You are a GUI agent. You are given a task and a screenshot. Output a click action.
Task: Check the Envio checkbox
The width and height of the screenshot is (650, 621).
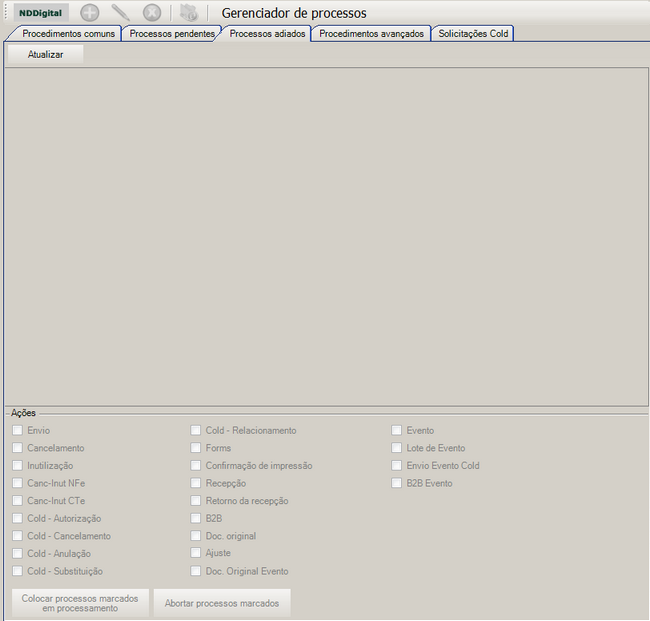(x=18, y=431)
